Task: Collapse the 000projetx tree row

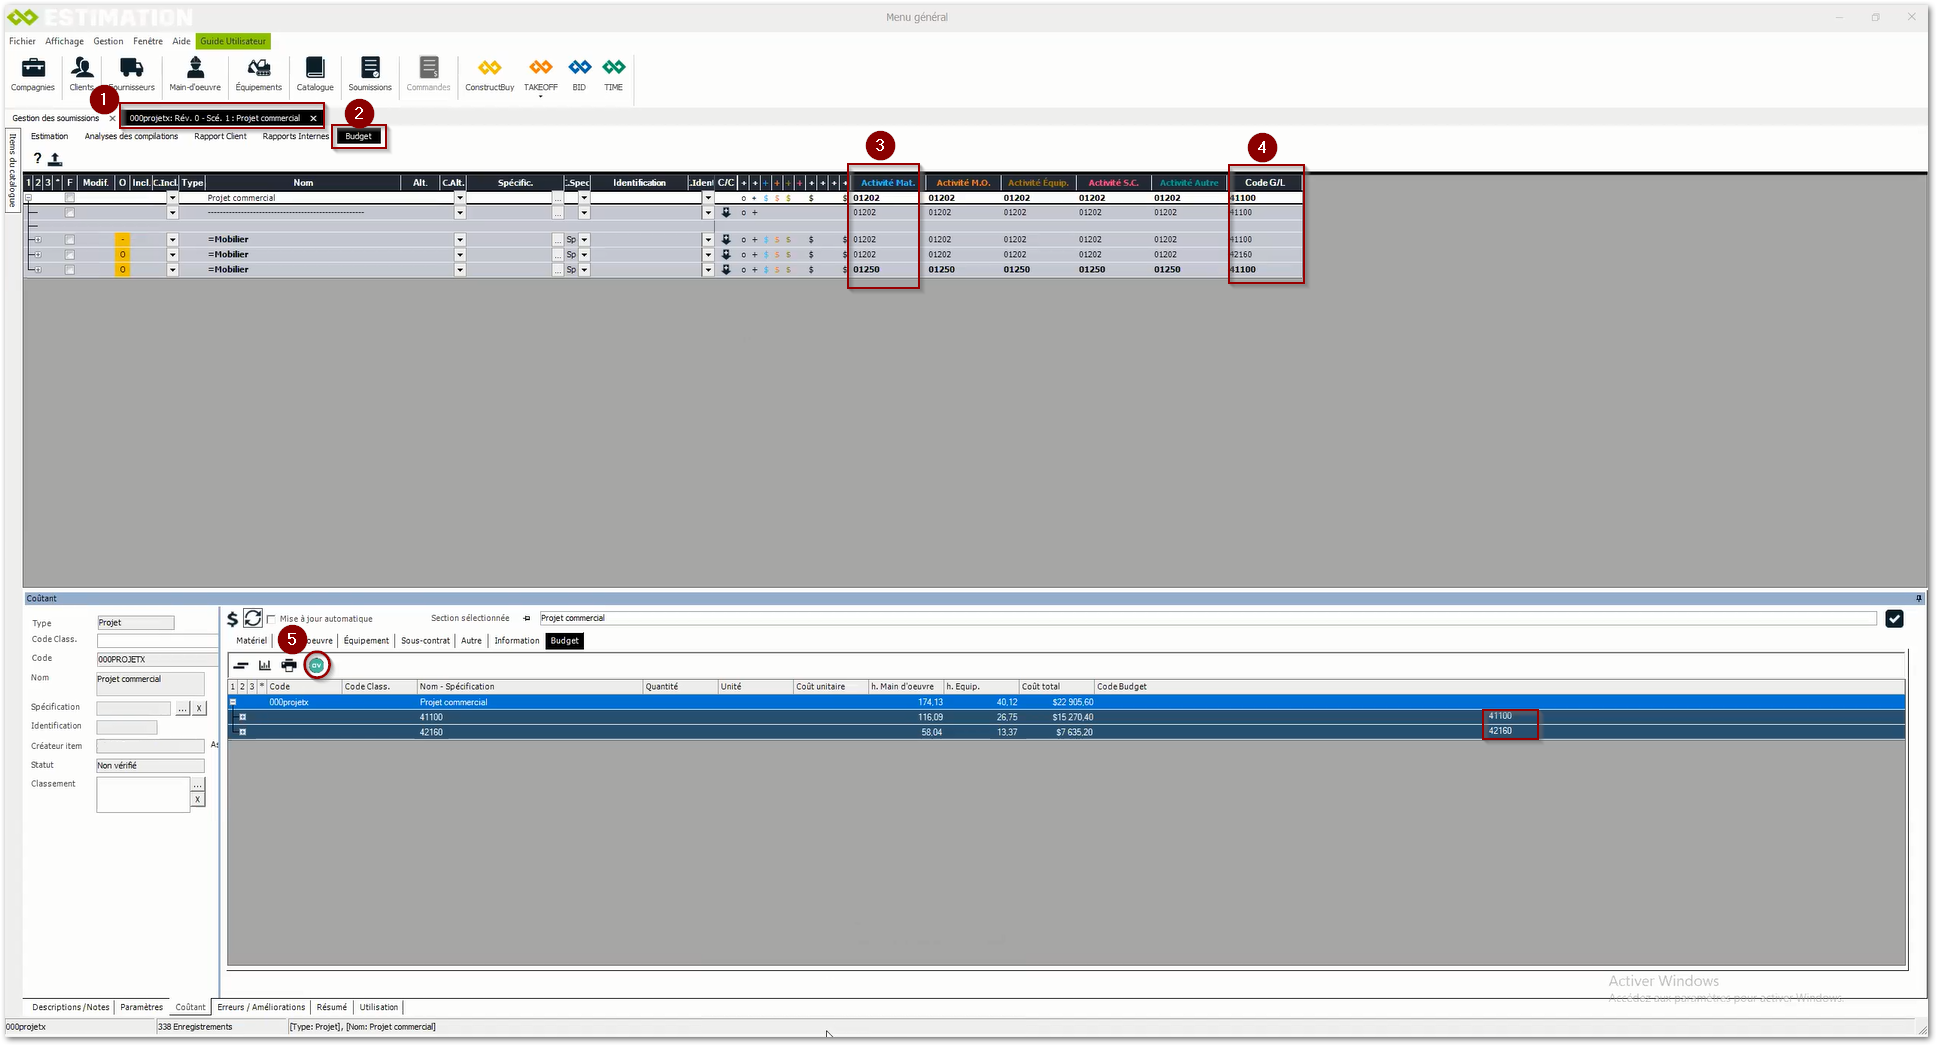Action: click(x=233, y=702)
